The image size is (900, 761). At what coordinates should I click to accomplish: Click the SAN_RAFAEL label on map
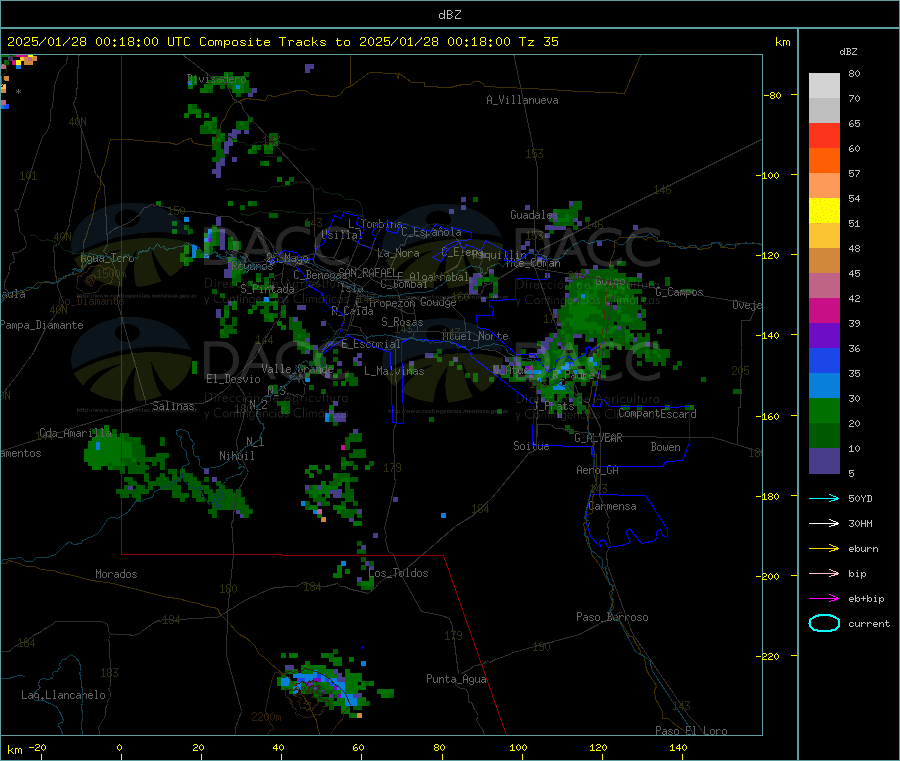366,272
